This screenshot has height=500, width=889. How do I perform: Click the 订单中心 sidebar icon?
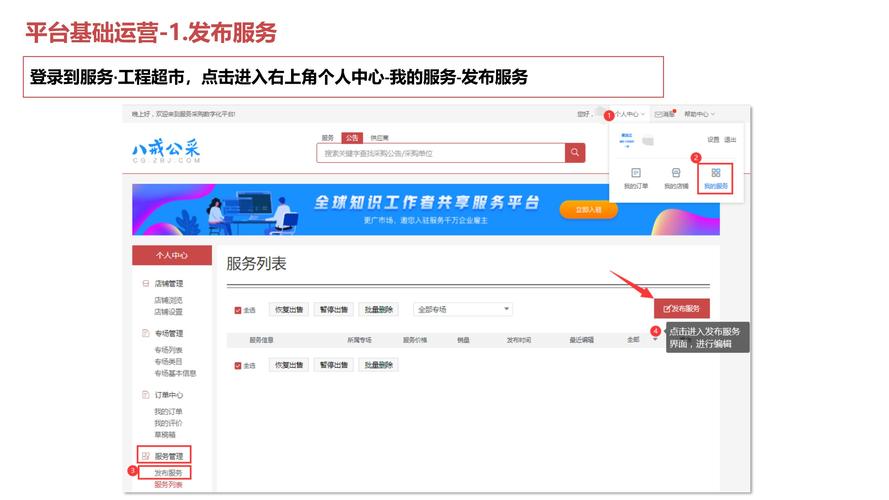tap(146, 395)
